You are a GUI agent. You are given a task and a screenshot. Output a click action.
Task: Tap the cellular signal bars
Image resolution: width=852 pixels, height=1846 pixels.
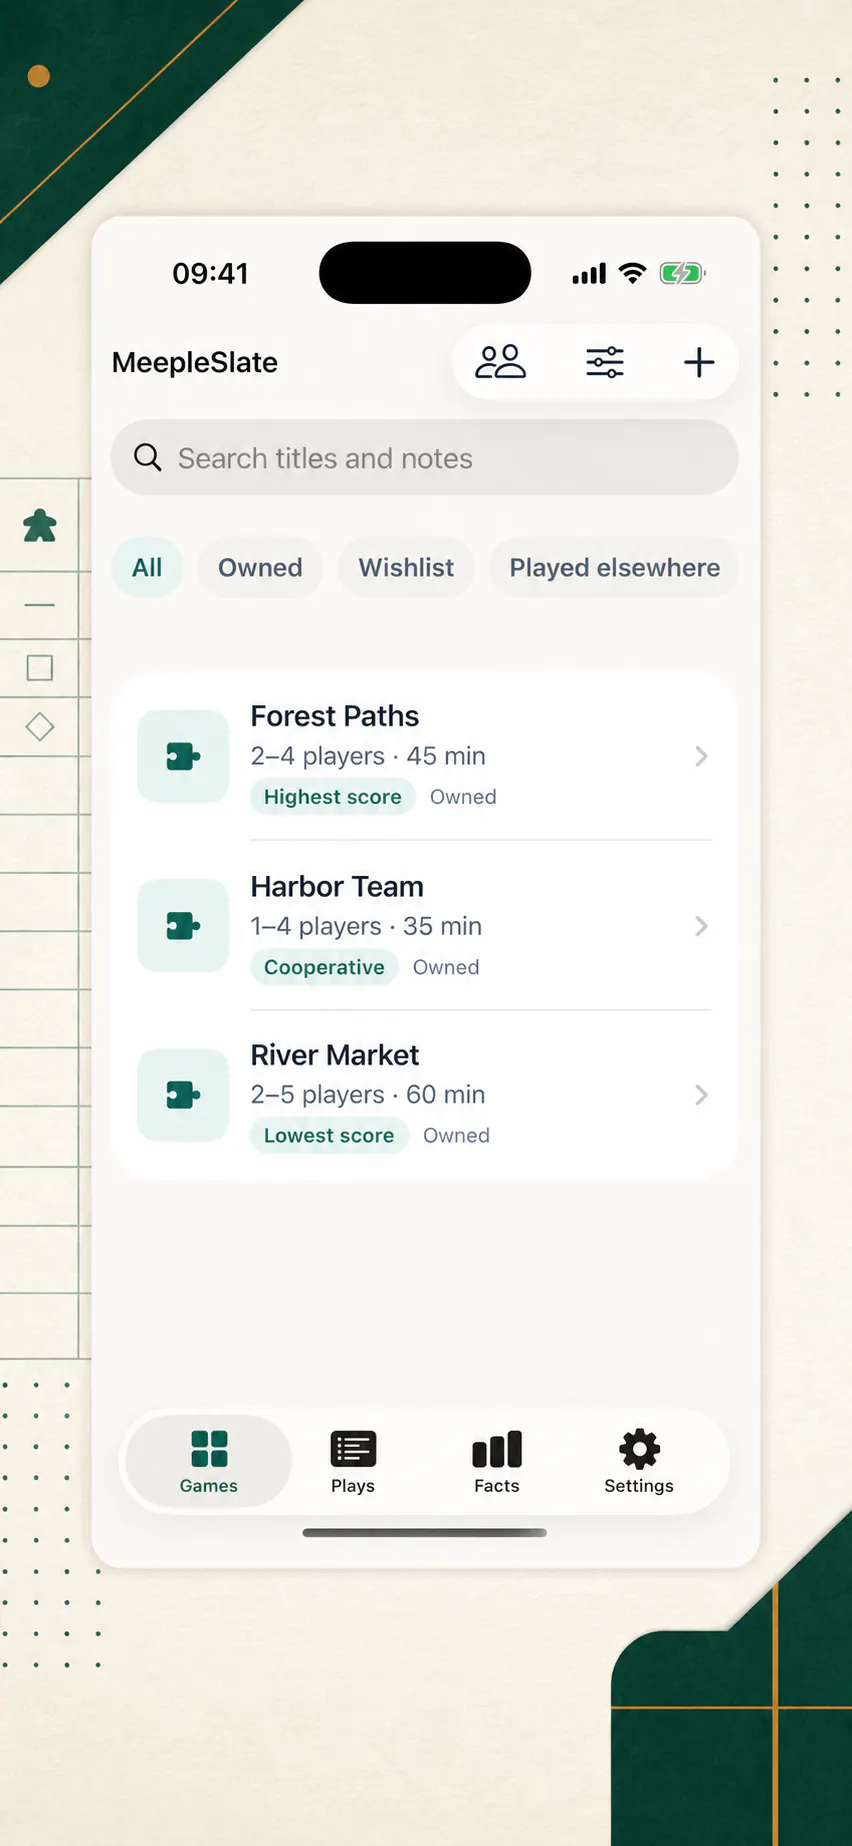[589, 273]
